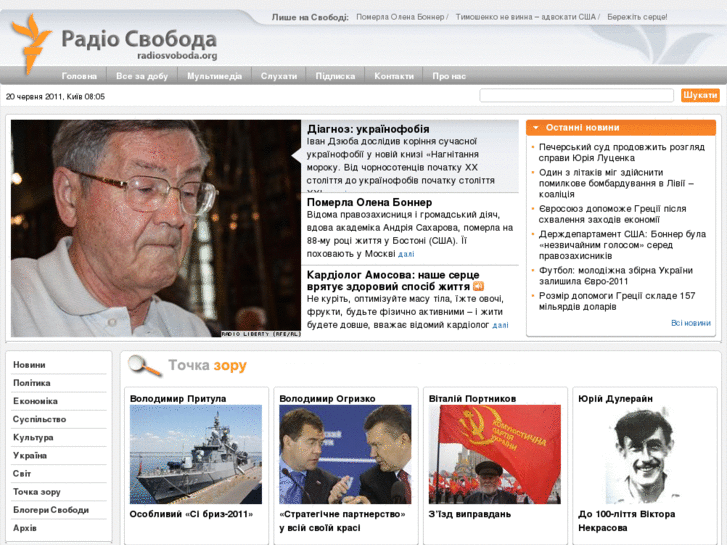
Task: Click the Радіо Свобода site title
Action: (139, 39)
